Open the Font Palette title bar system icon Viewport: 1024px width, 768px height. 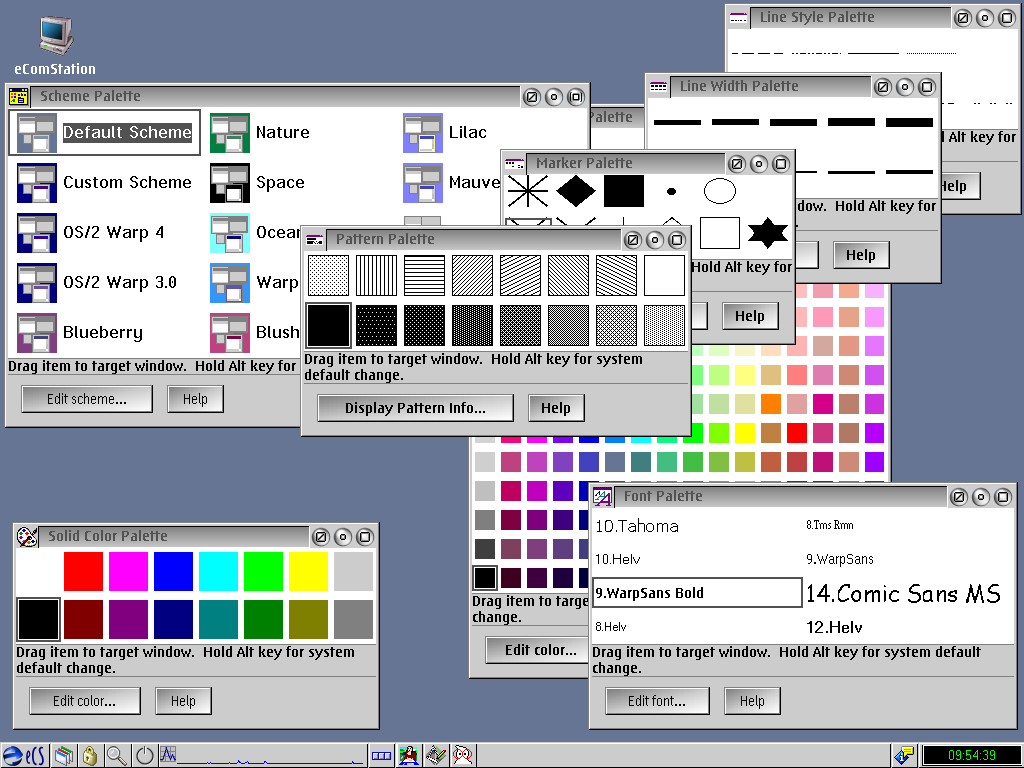(602, 497)
